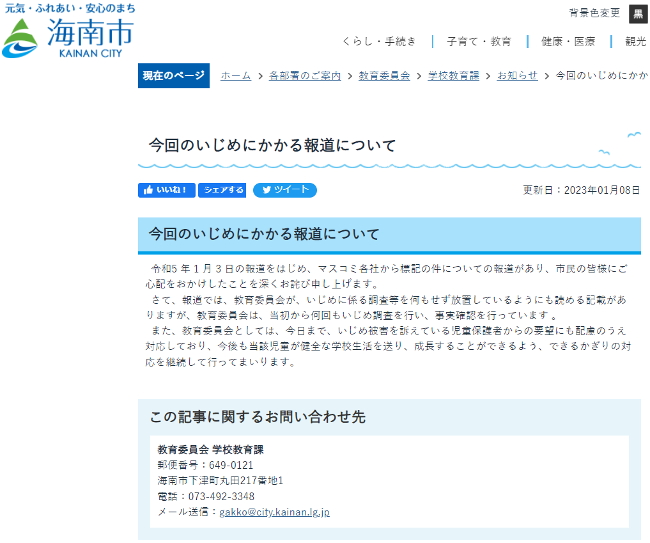Go to ホーム breadcrumb link

click(x=235, y=76)
